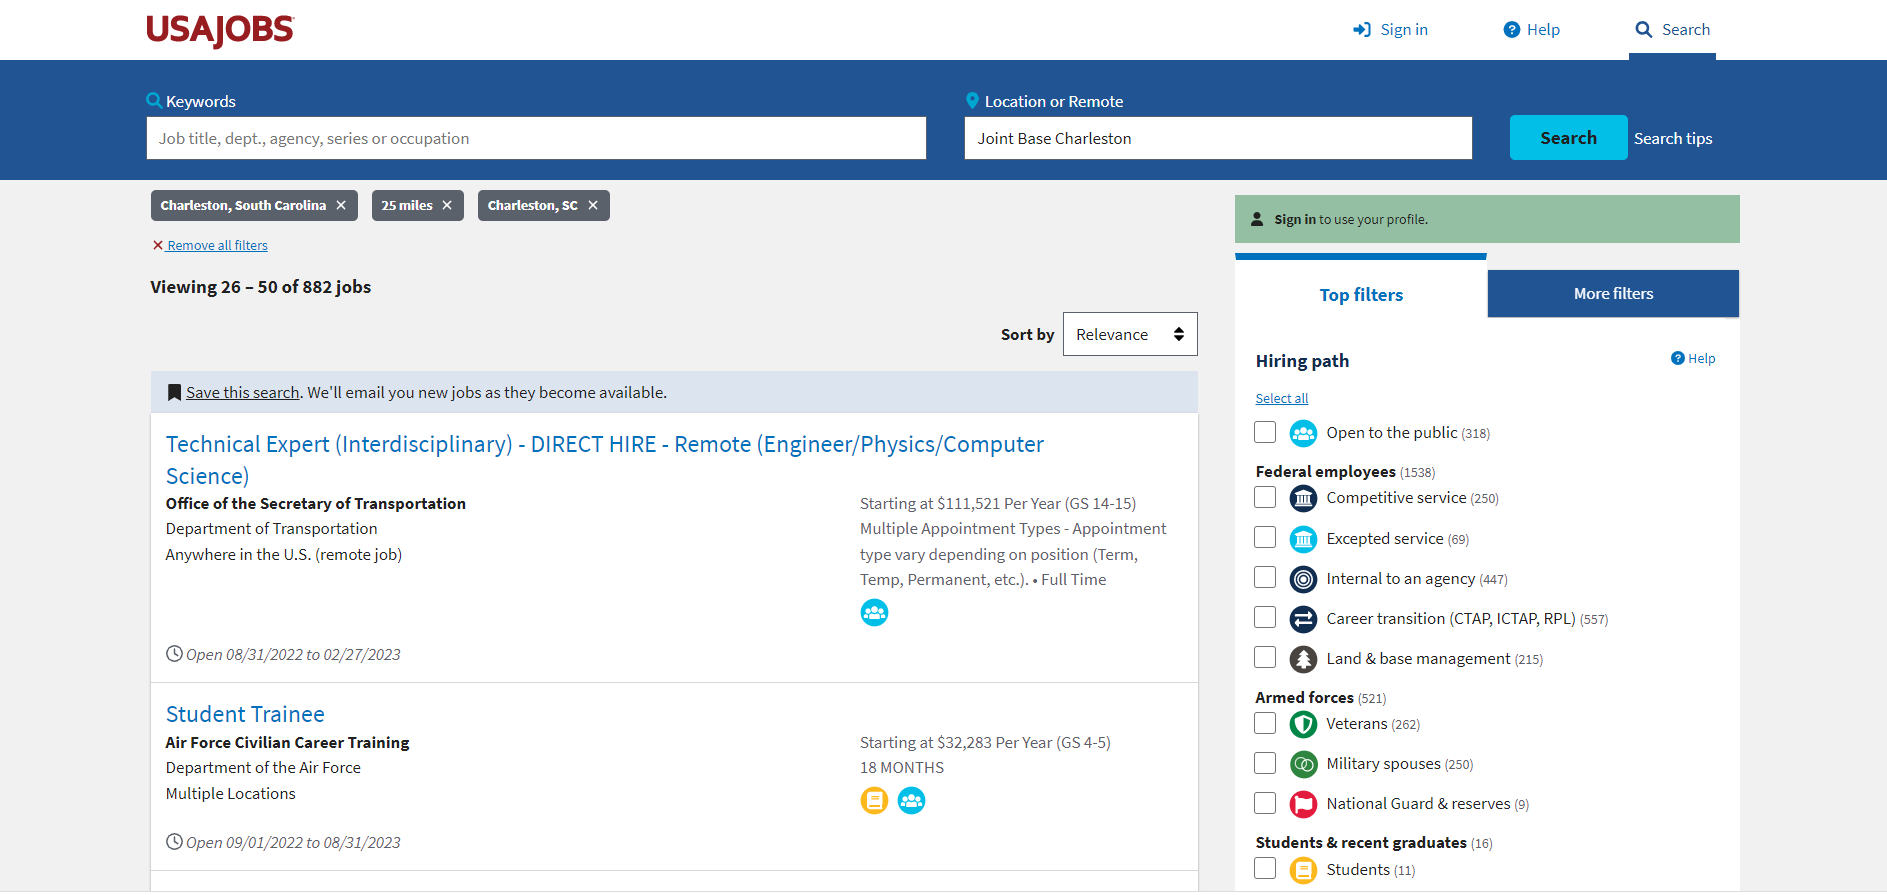Screen dimensions: 1887x895
Task: Click the blue Search button
Action: [x=1568, y=138]
